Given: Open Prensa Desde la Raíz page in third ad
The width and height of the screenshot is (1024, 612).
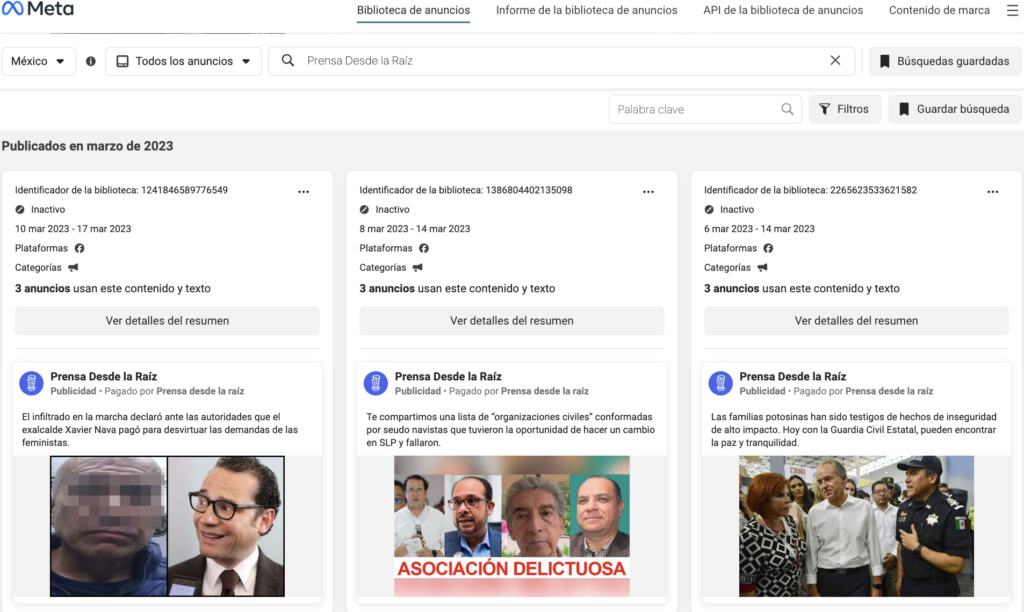Looking at the screenshot, I should point(793,376).
